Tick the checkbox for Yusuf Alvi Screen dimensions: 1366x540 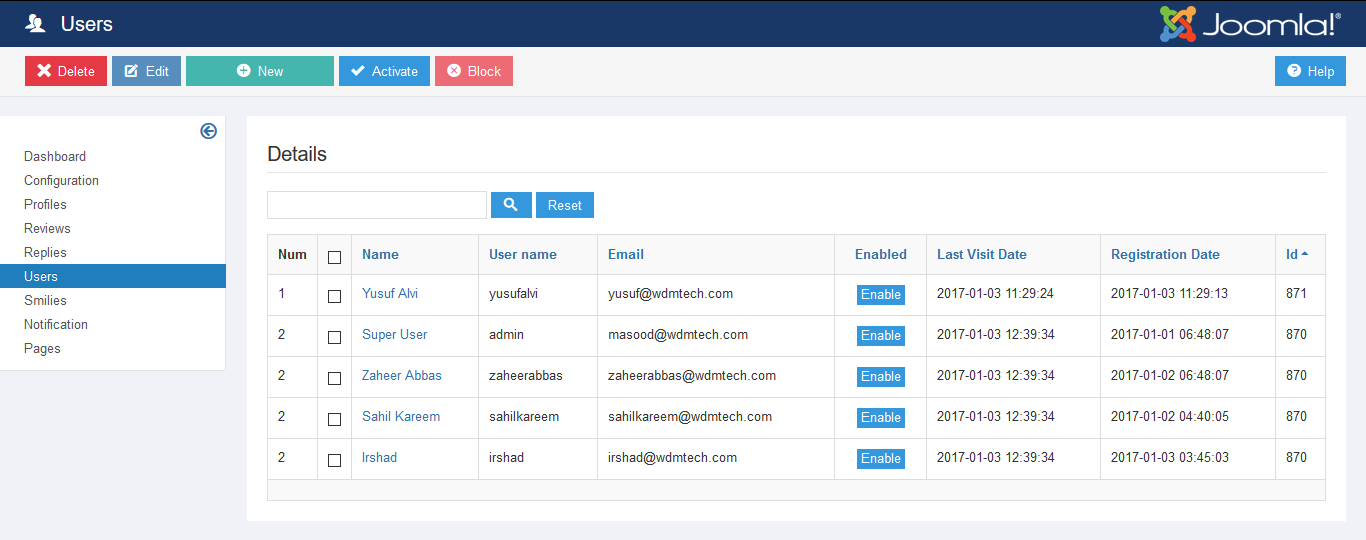[x=334, y=296]
